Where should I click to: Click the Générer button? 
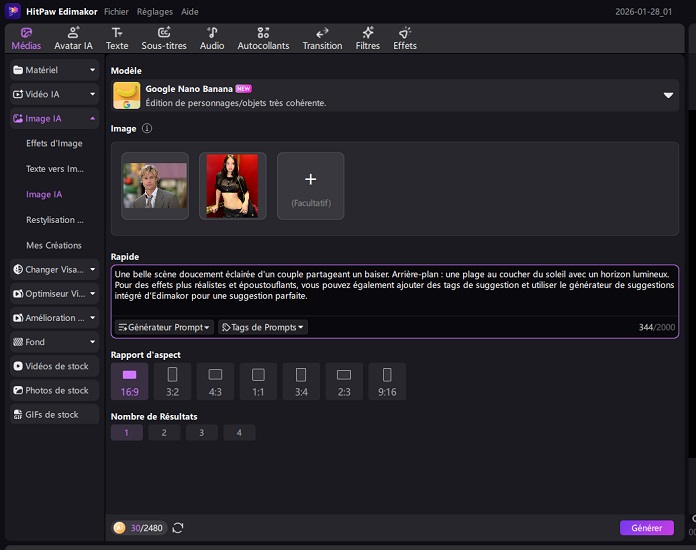(x=646, y=528)
